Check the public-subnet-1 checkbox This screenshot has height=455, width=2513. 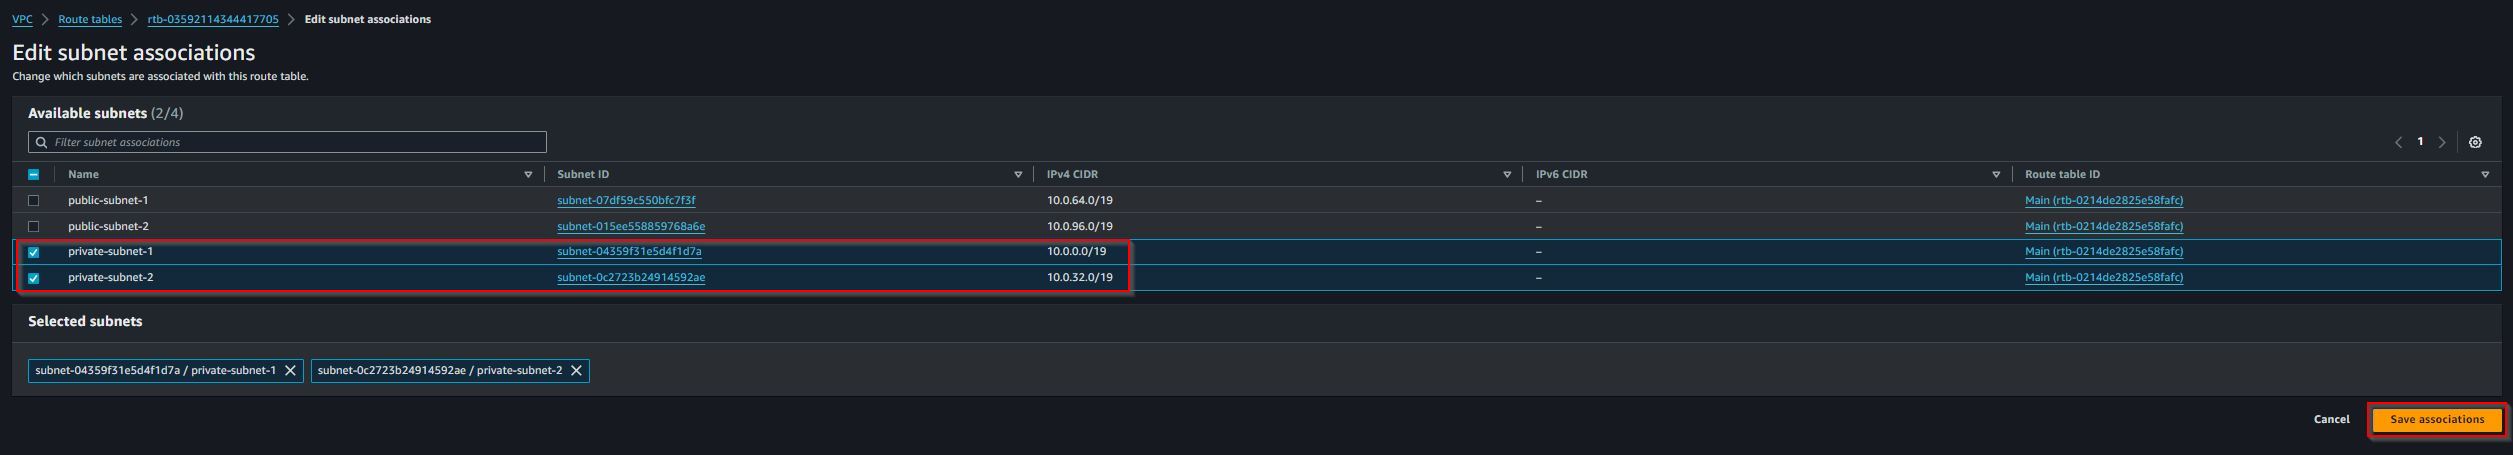point(33,201)
